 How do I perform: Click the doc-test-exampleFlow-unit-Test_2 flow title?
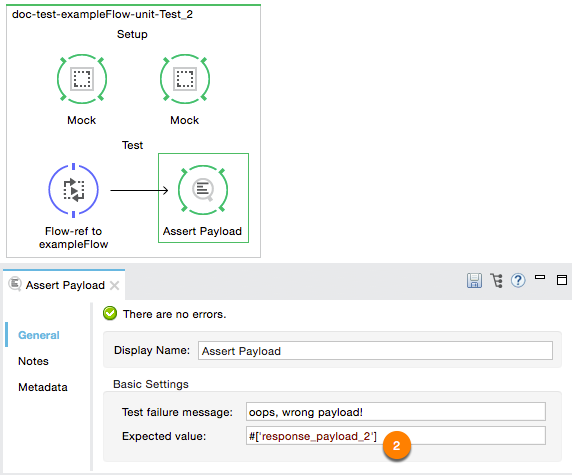tap(102, 14)
